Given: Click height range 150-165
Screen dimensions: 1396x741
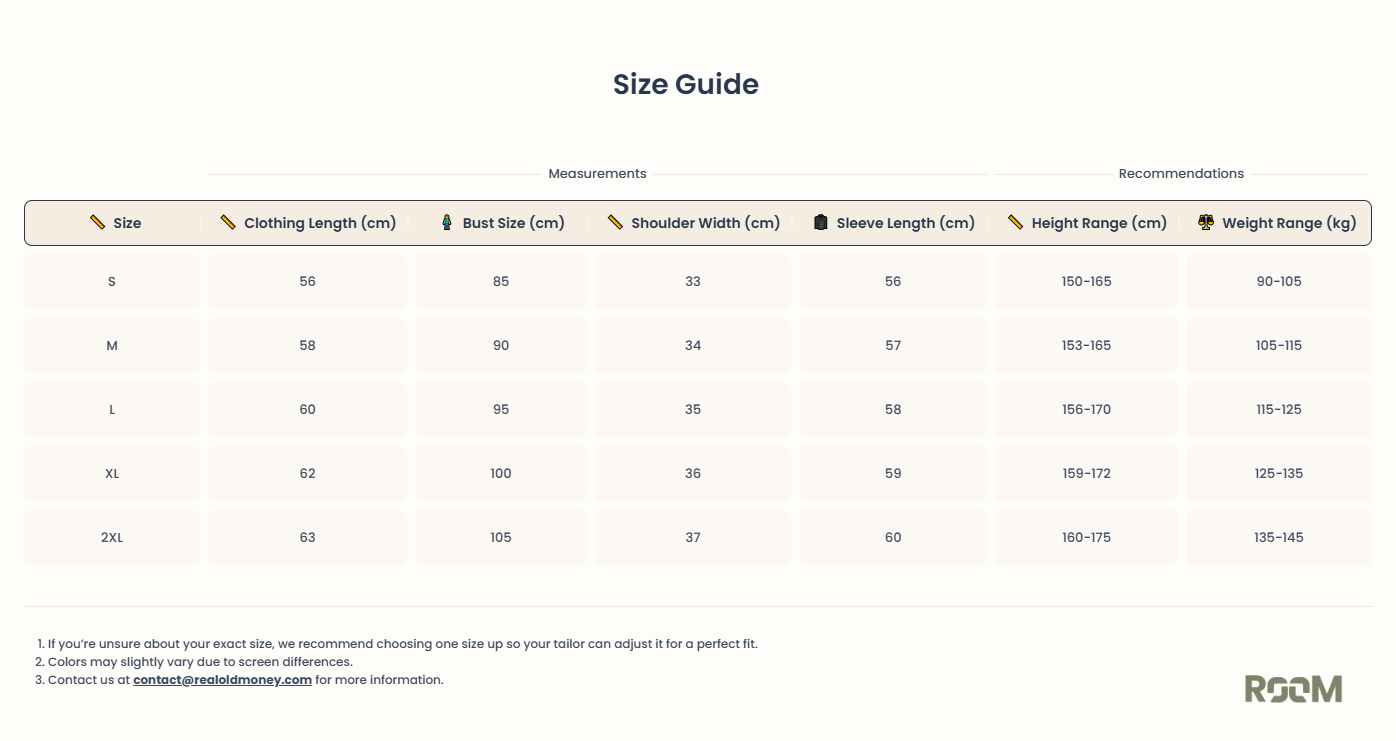Looking at the screenshot, I should tap(1087, 282).
